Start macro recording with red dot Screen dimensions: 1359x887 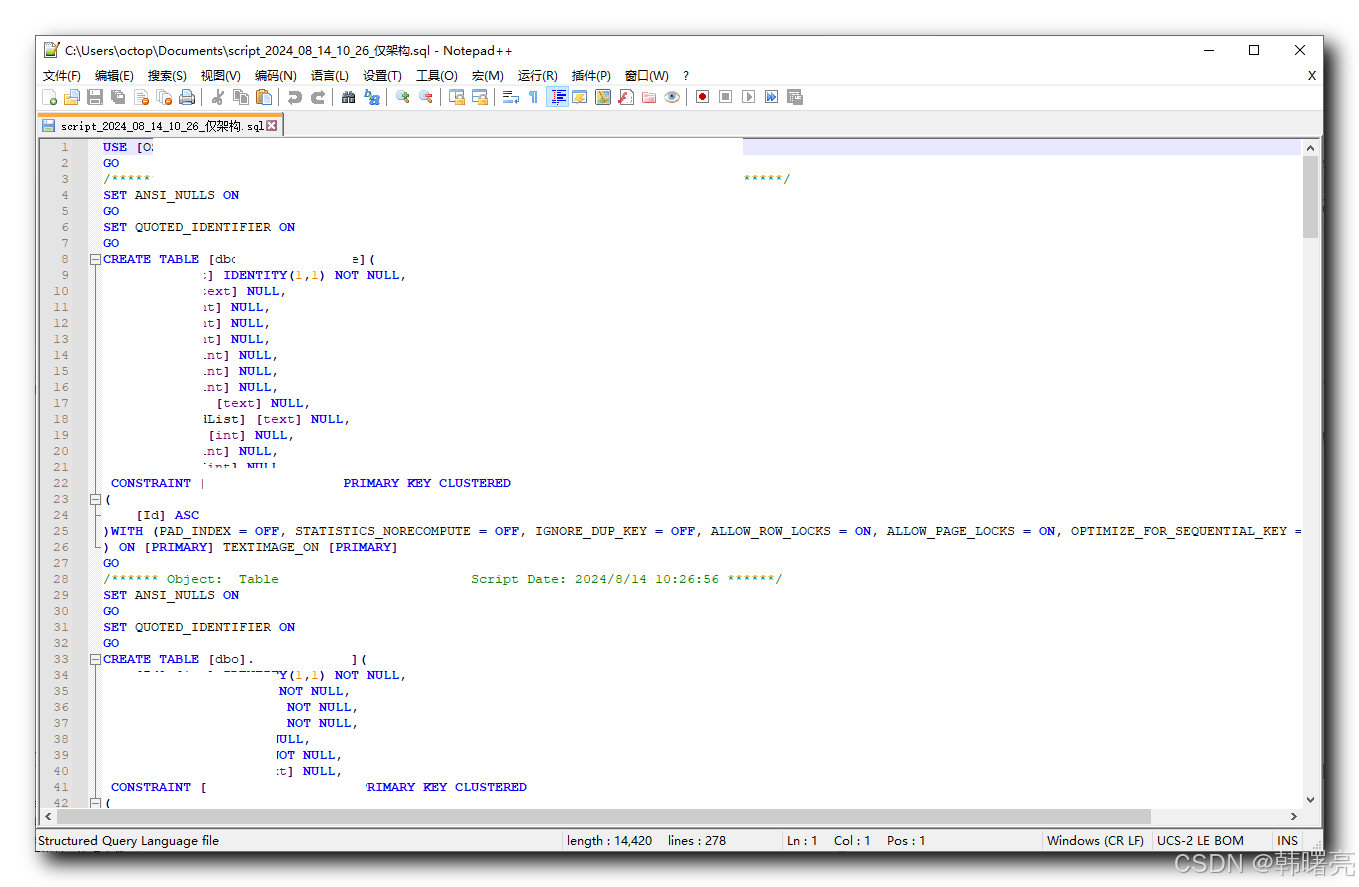(x=702, y=97)
